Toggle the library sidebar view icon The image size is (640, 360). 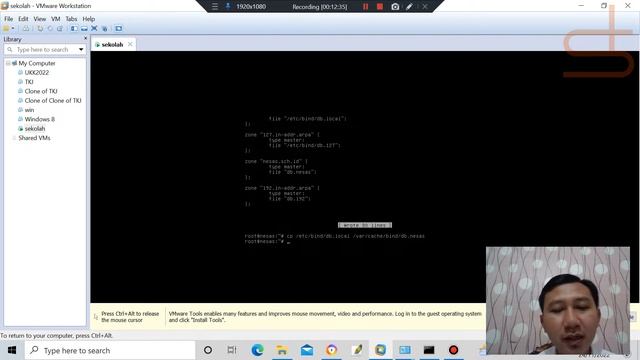pos(74,29)
